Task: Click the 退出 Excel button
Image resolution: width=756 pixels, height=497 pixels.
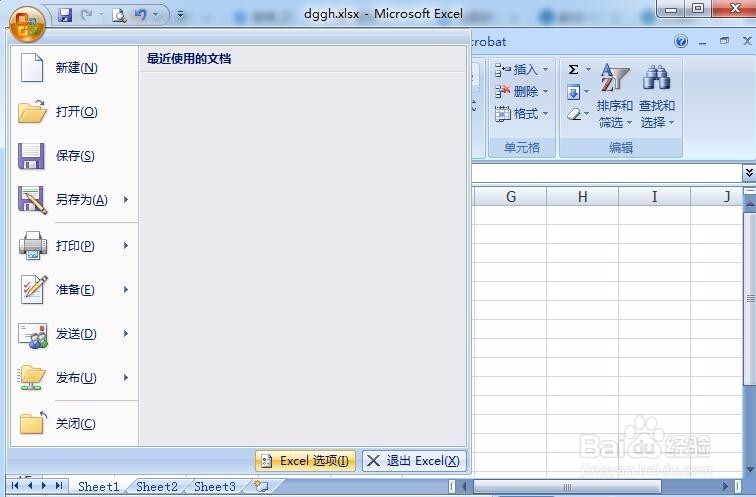Action: click(414, 461)
